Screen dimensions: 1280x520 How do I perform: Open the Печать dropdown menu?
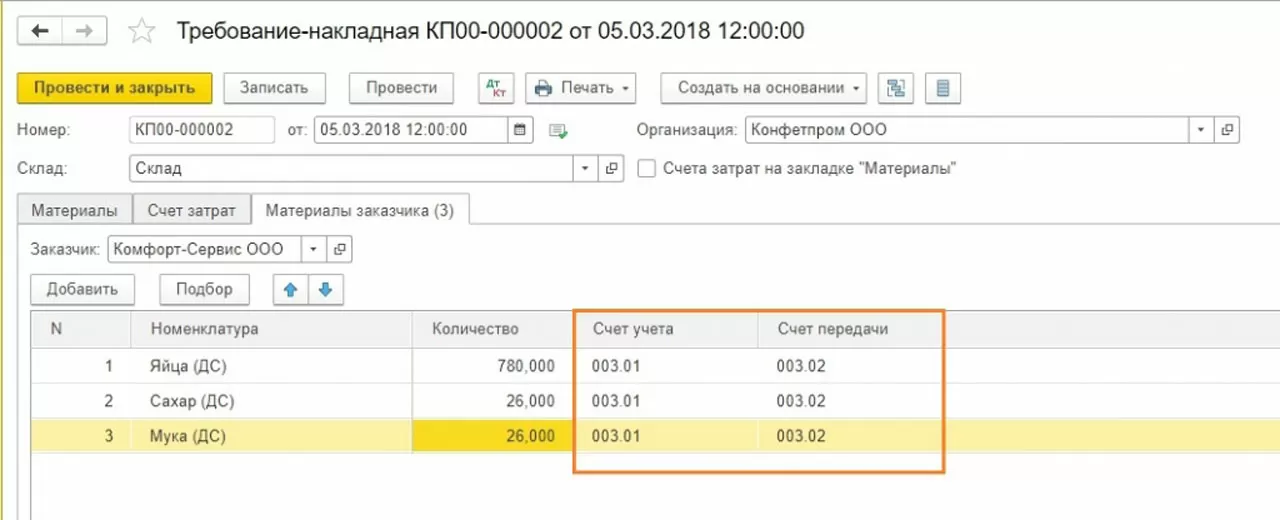coord(581,88)
